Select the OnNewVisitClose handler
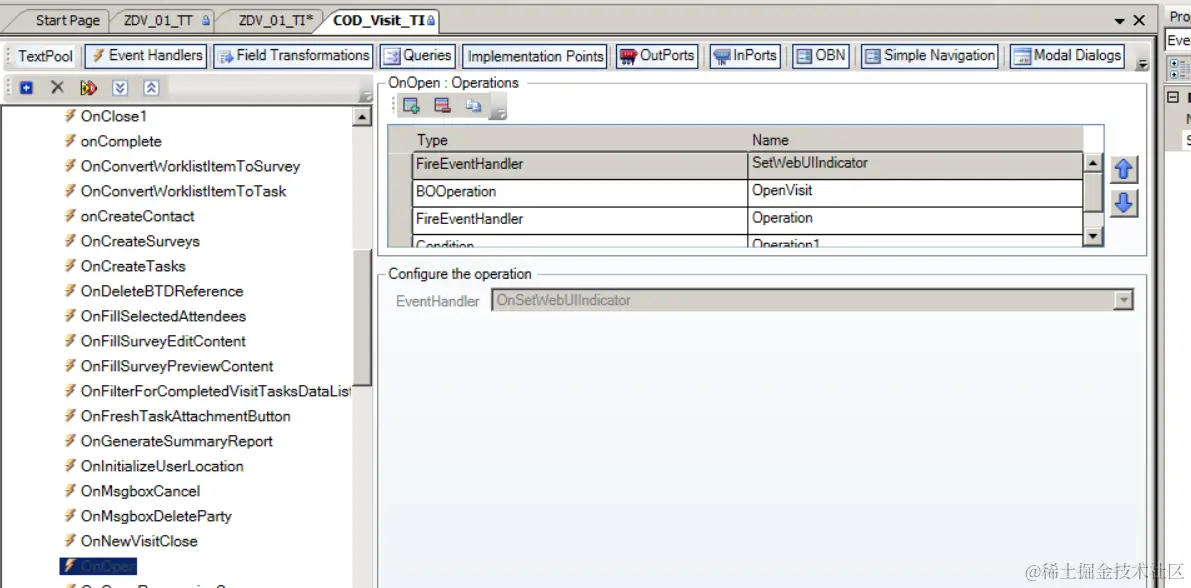 139,542
